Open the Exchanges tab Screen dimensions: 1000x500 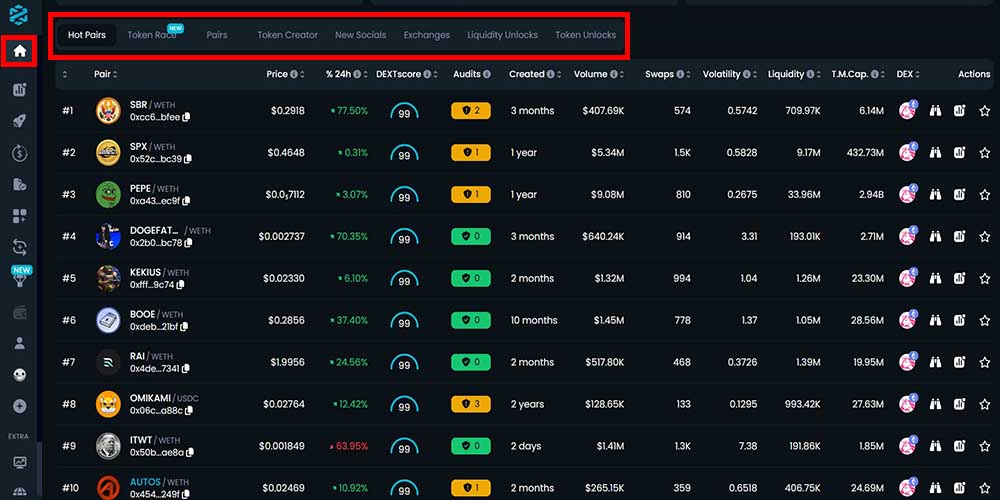click(x=427, y=35)
